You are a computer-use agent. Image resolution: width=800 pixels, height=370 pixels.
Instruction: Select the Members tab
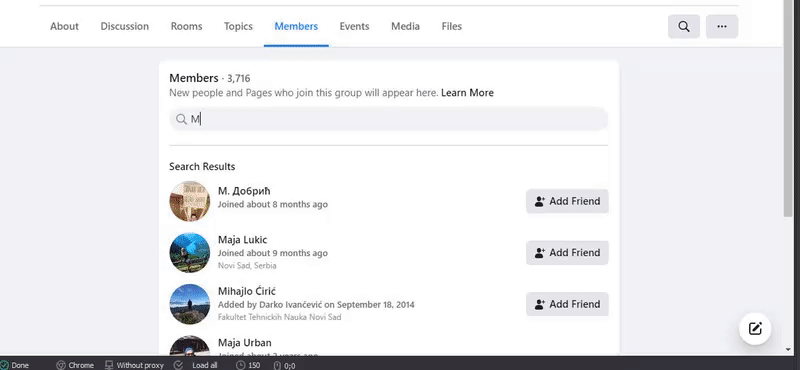[296, 27]
